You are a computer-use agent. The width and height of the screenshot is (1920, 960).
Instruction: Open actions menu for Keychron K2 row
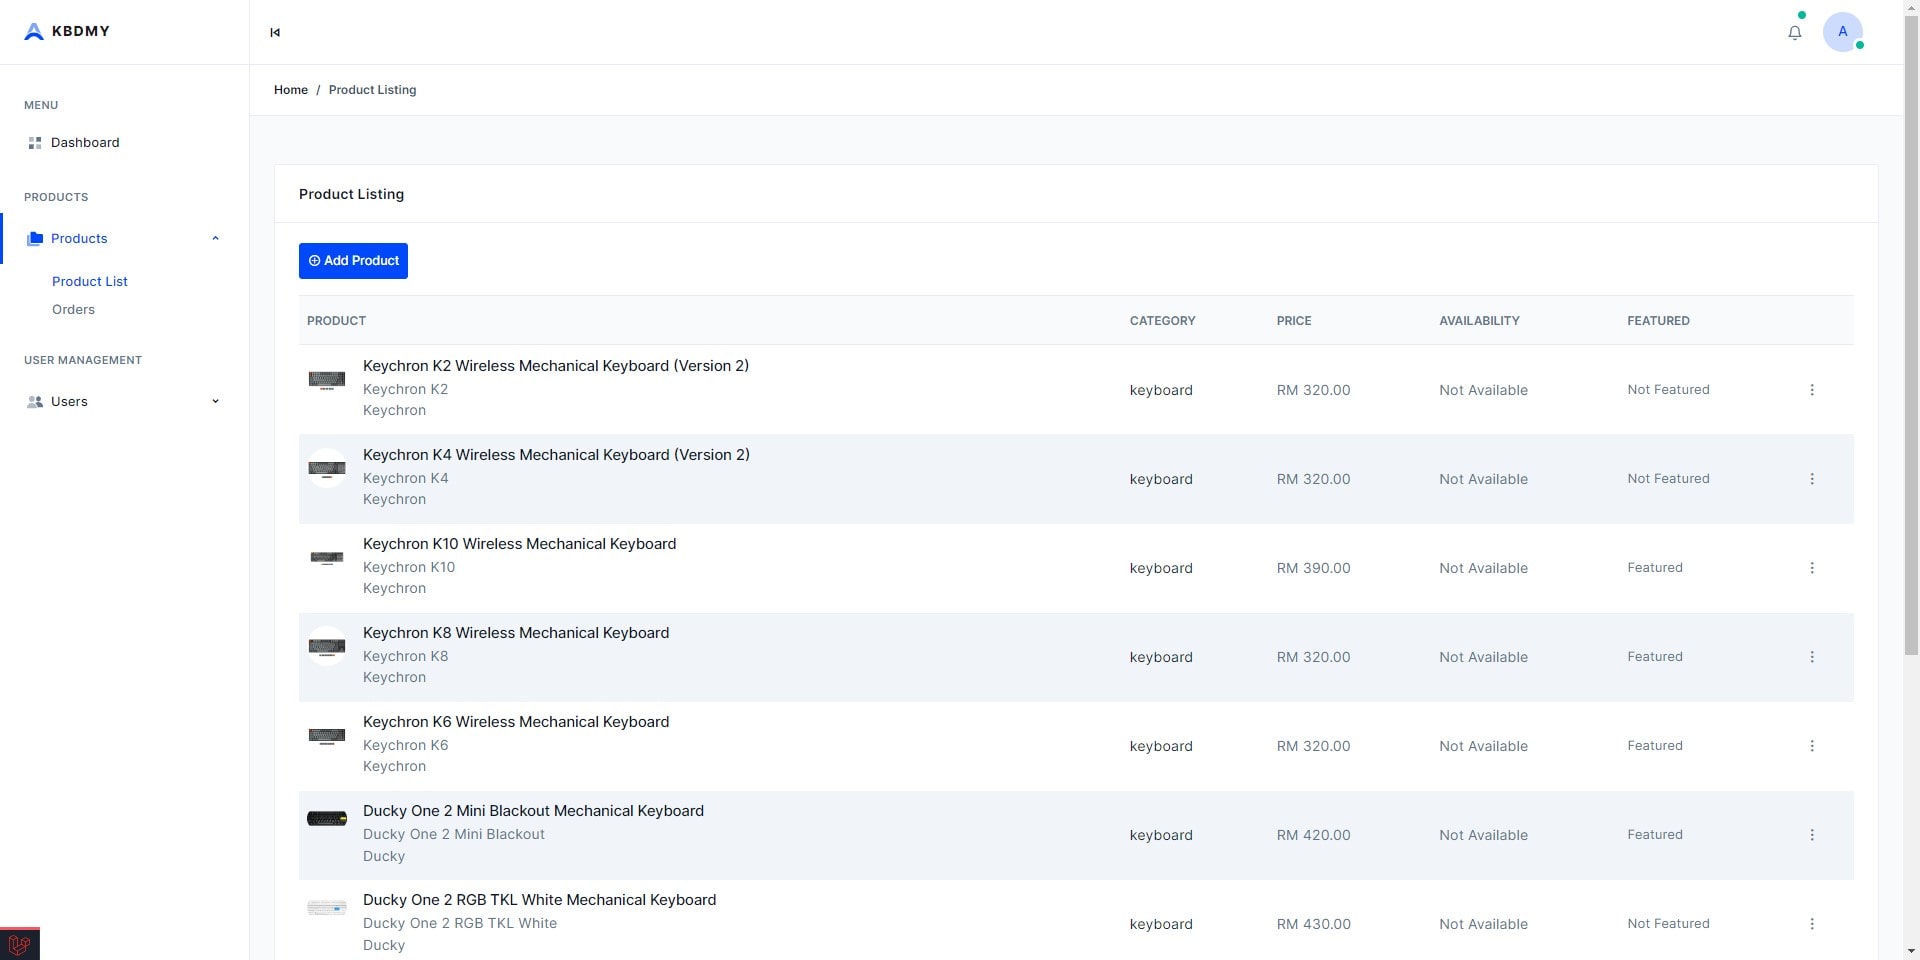(1811, 390)
